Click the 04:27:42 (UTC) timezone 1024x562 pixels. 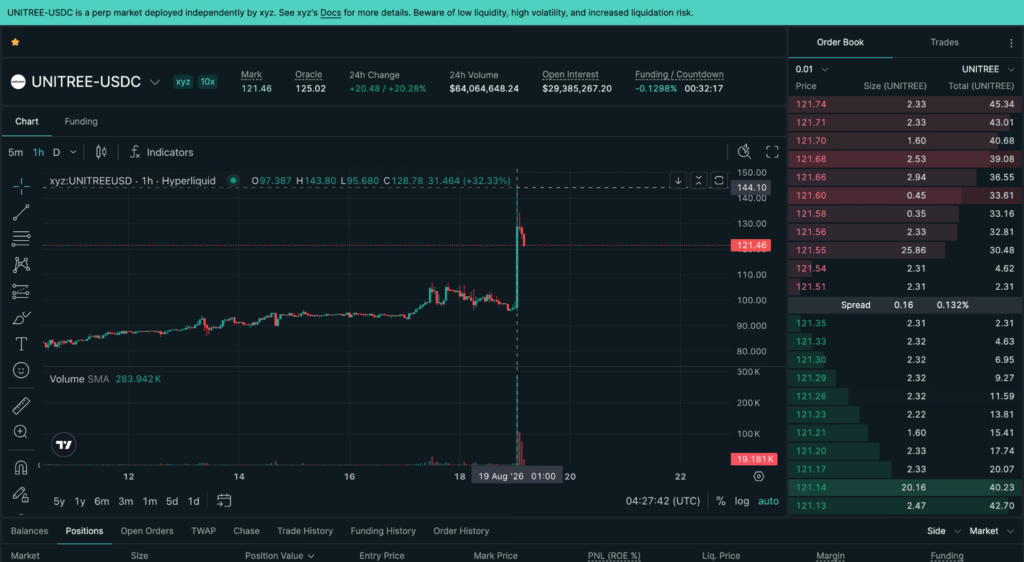663,501
